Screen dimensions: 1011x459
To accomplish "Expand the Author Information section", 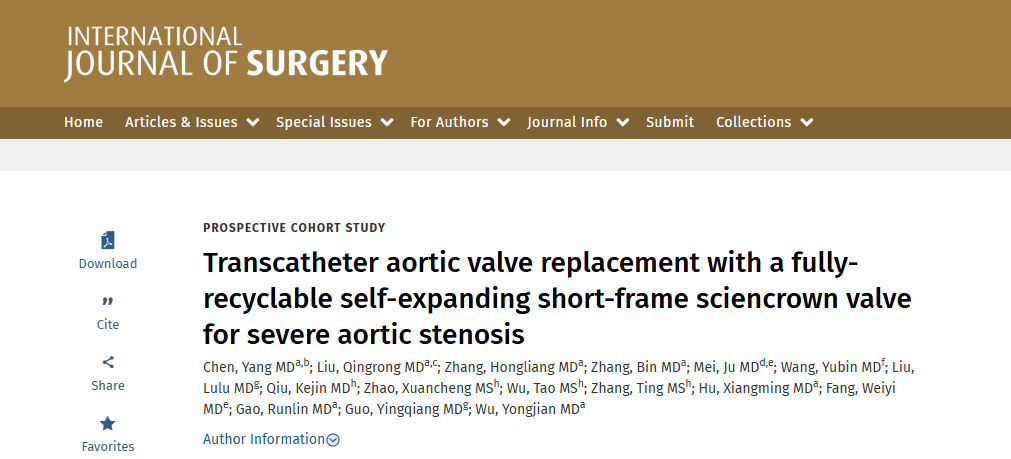I will (271, 439).
